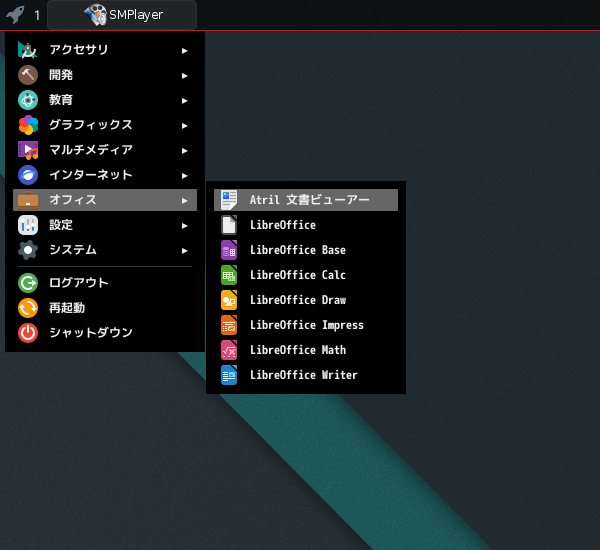This screenshot has height=550, width=600.
Task: Click the グラフィックス colorful icon
Action: pyautogui.click(x=28, y=125)
